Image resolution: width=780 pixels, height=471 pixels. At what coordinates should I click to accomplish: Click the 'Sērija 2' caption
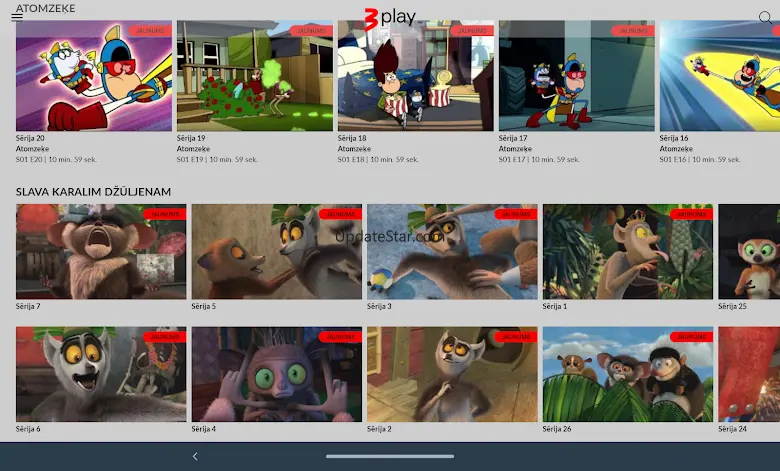coord(379,429)
